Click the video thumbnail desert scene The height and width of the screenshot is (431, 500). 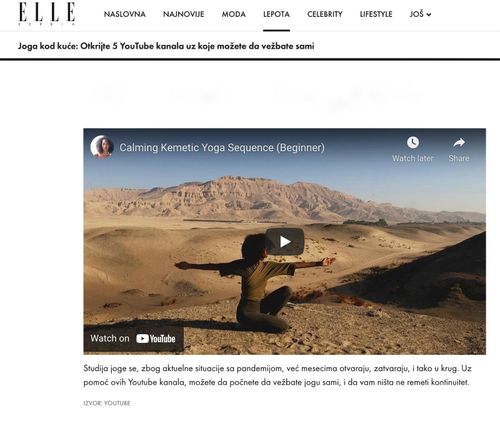[285, 241]
